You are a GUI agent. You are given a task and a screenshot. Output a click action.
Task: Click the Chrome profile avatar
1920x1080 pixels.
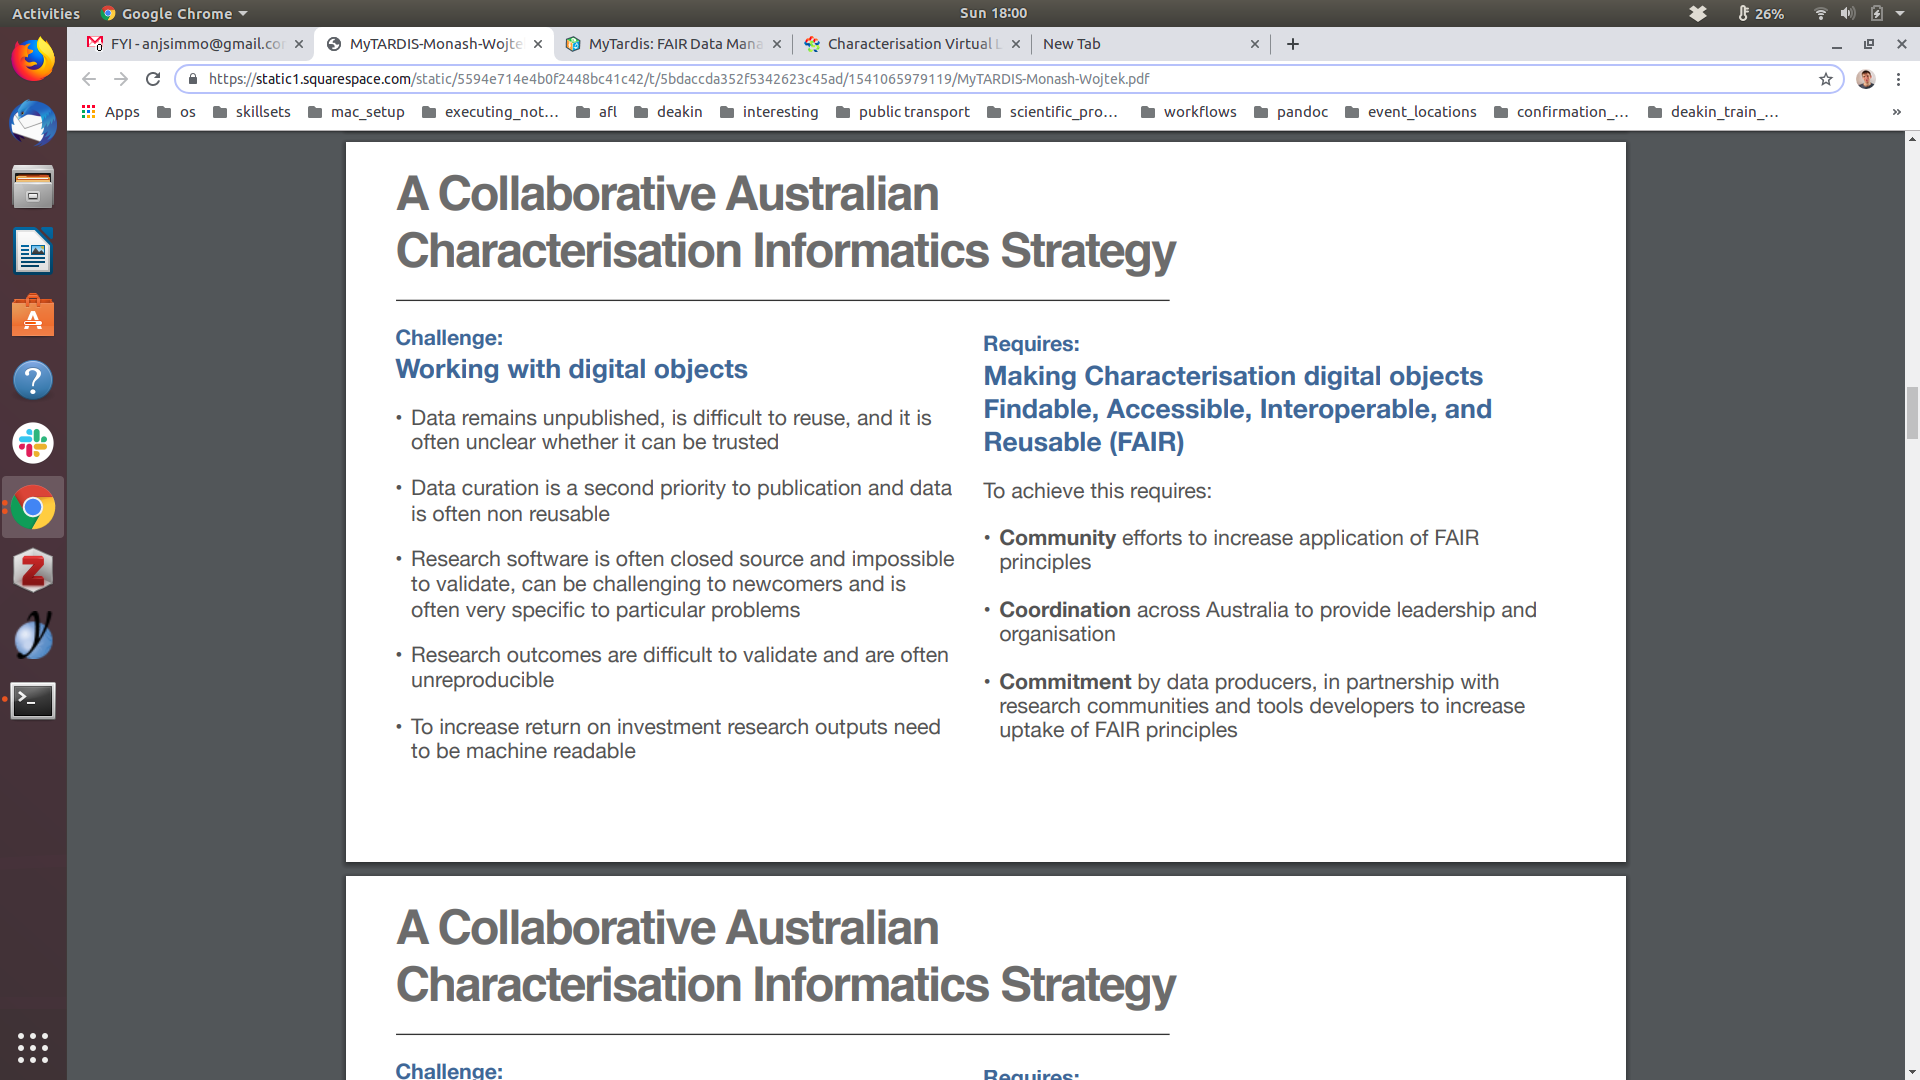pos(1865,79)
